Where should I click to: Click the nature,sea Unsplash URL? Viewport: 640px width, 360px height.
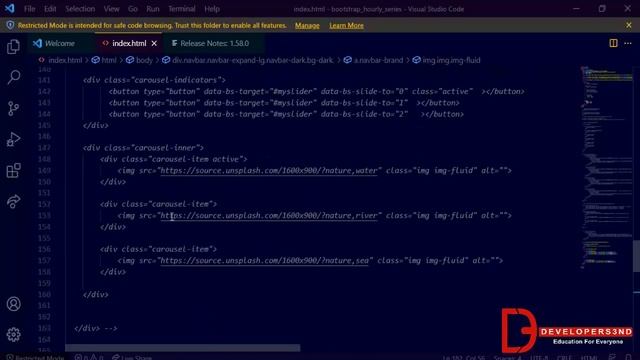[x=264, y=260]
